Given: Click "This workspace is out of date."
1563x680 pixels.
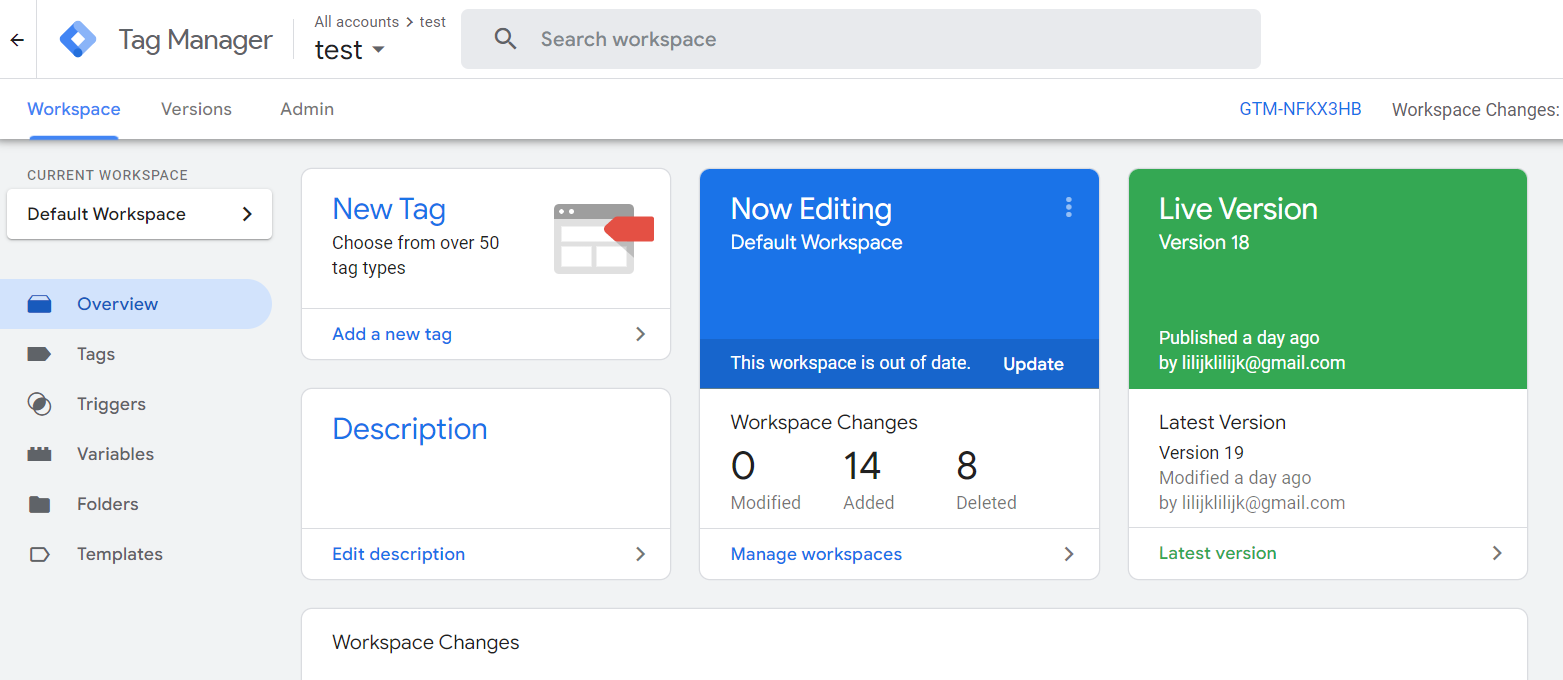Looking at the screenshot, I should coord(851,363).
